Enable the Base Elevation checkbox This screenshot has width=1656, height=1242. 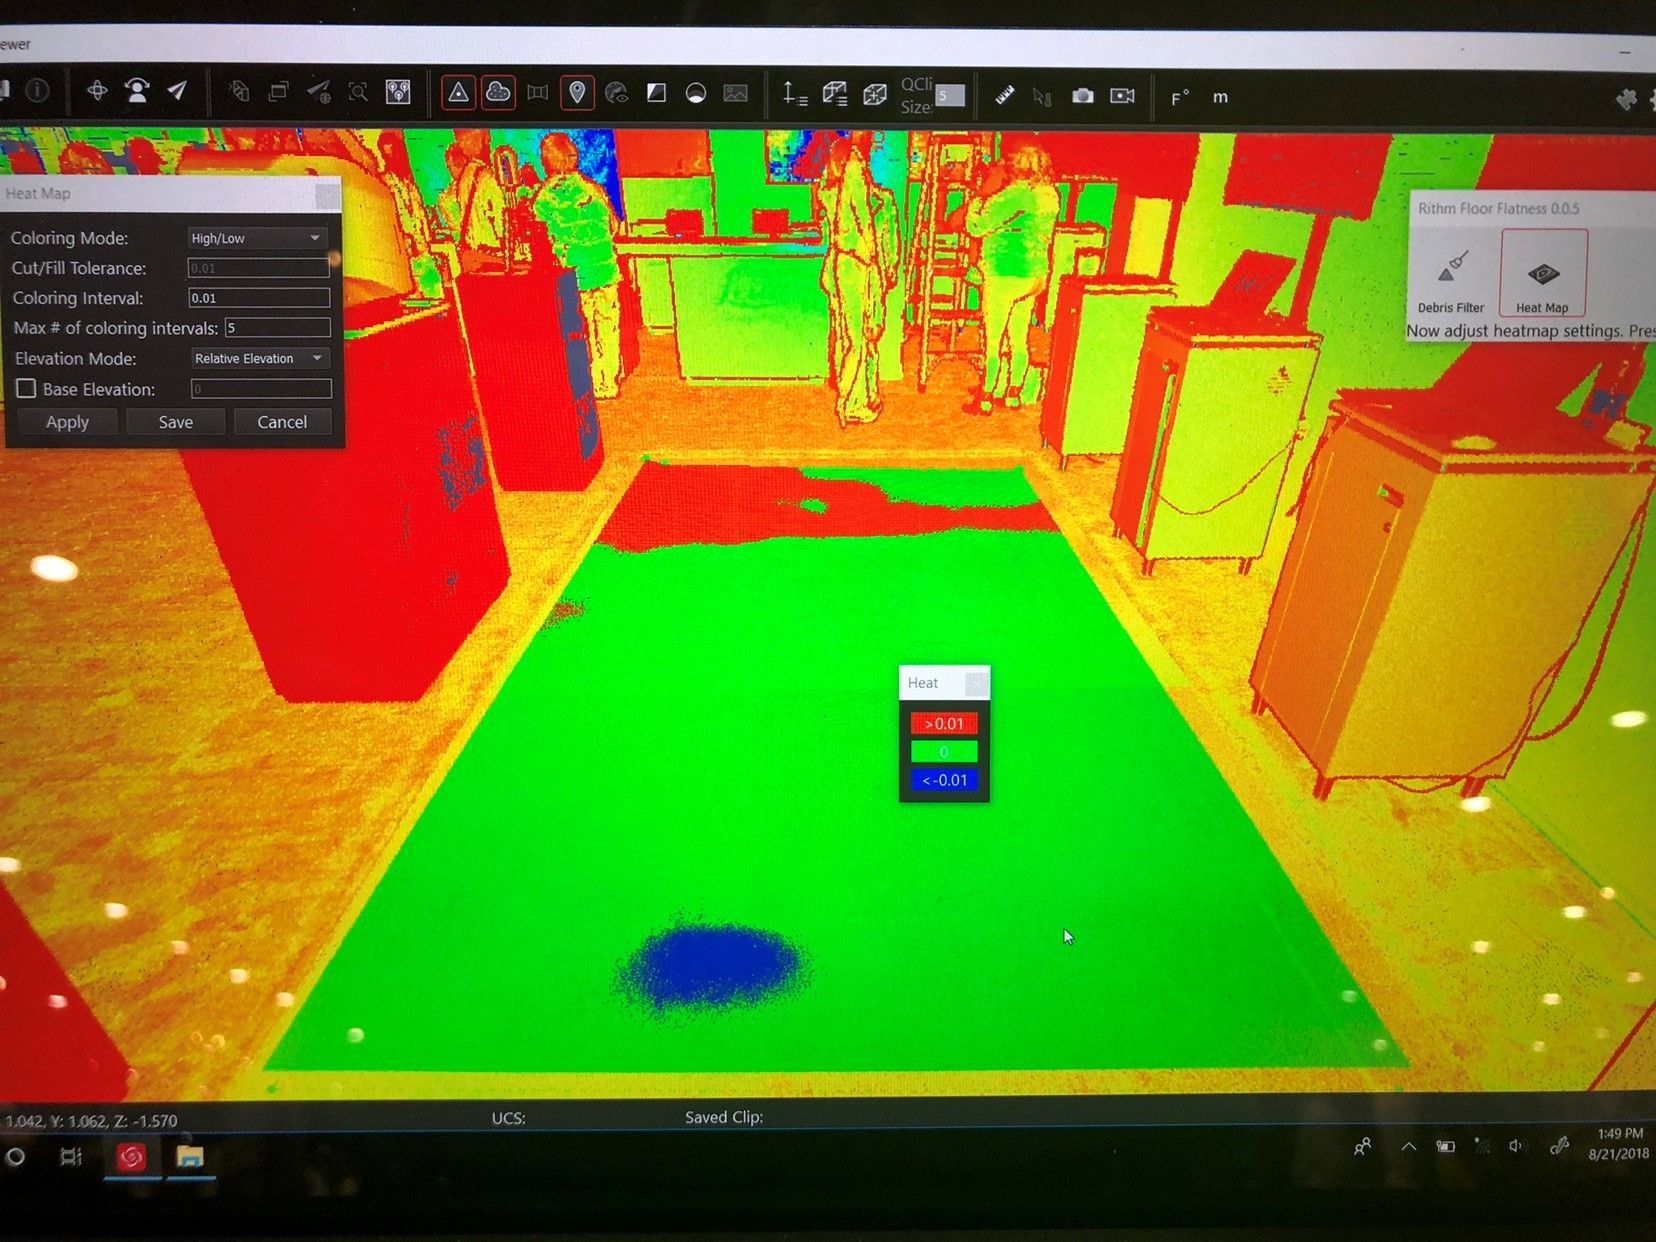(27, 389)
